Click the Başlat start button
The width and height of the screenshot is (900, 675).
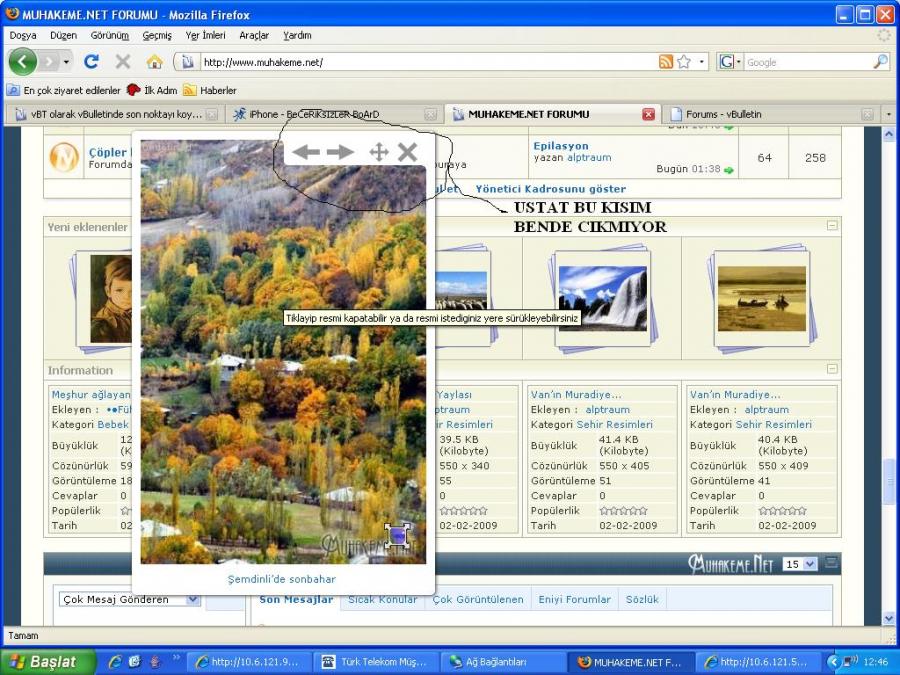47,662
